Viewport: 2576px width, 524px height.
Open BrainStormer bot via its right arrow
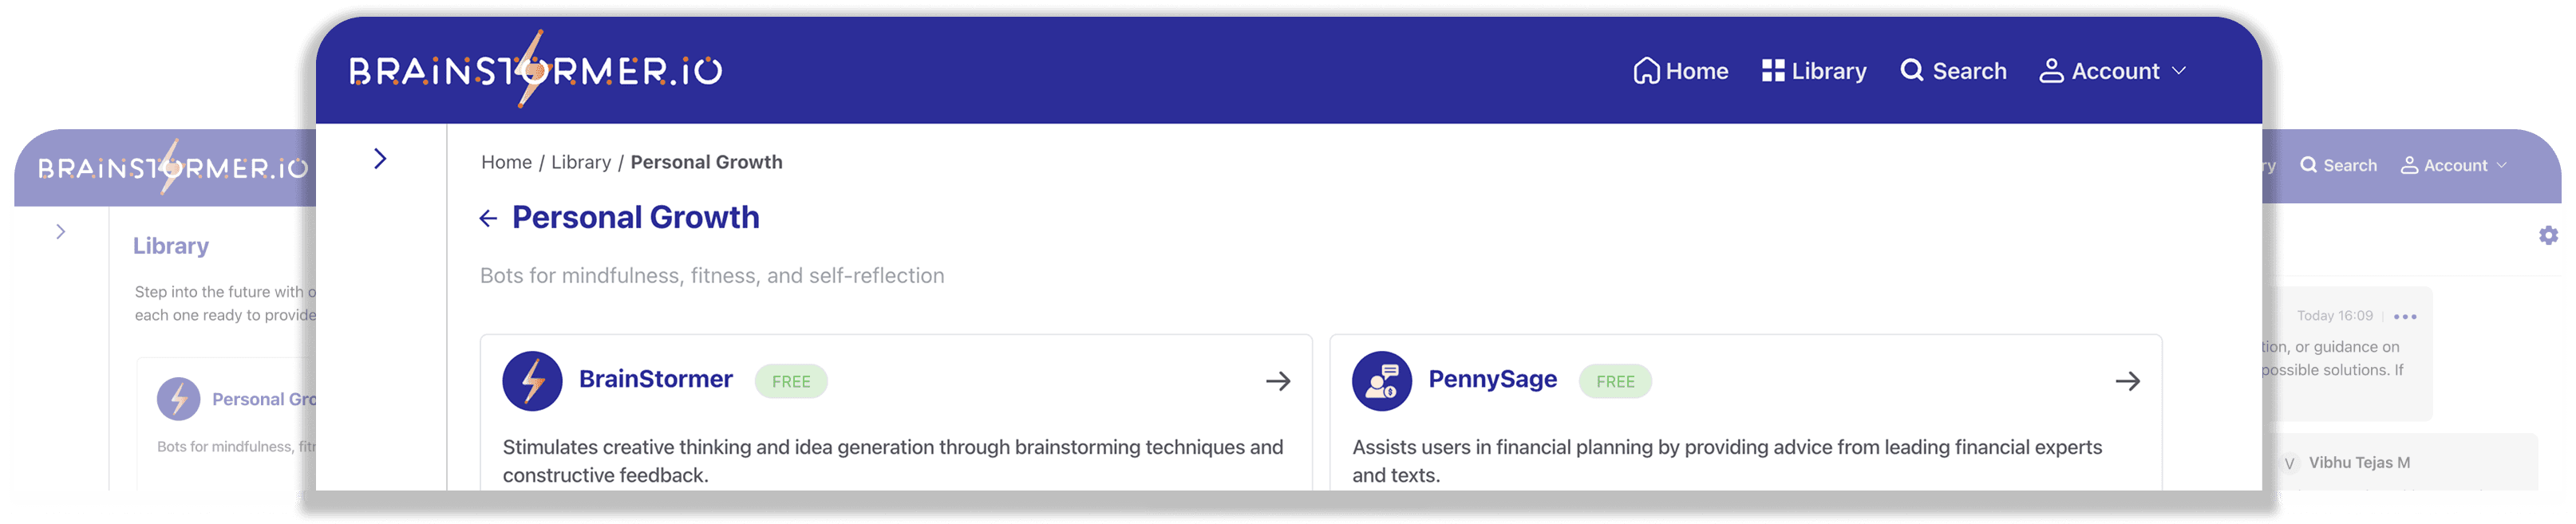(1278, 381)
